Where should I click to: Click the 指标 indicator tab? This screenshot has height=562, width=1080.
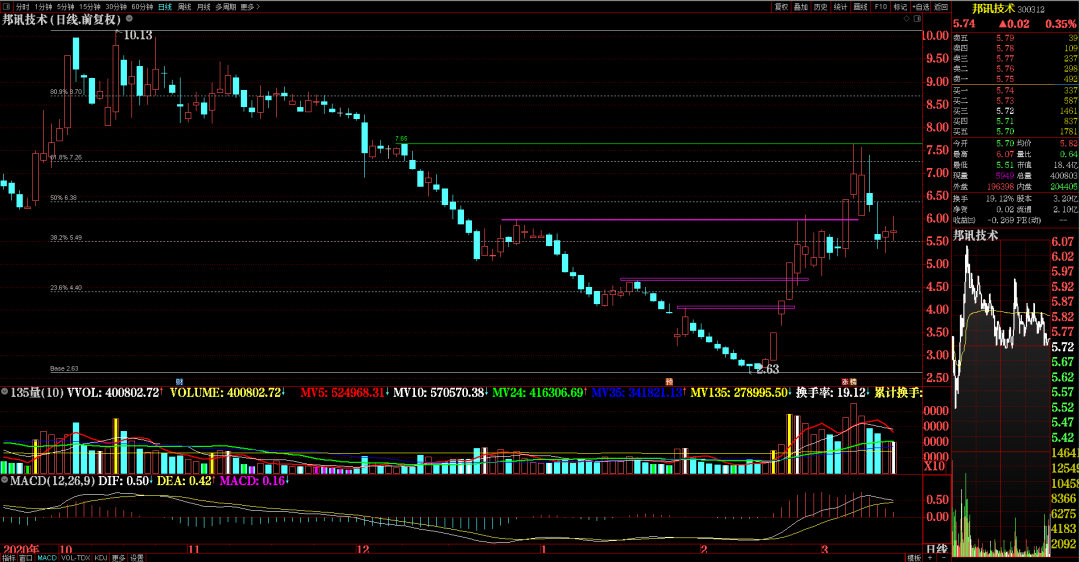tap(8, 558)
